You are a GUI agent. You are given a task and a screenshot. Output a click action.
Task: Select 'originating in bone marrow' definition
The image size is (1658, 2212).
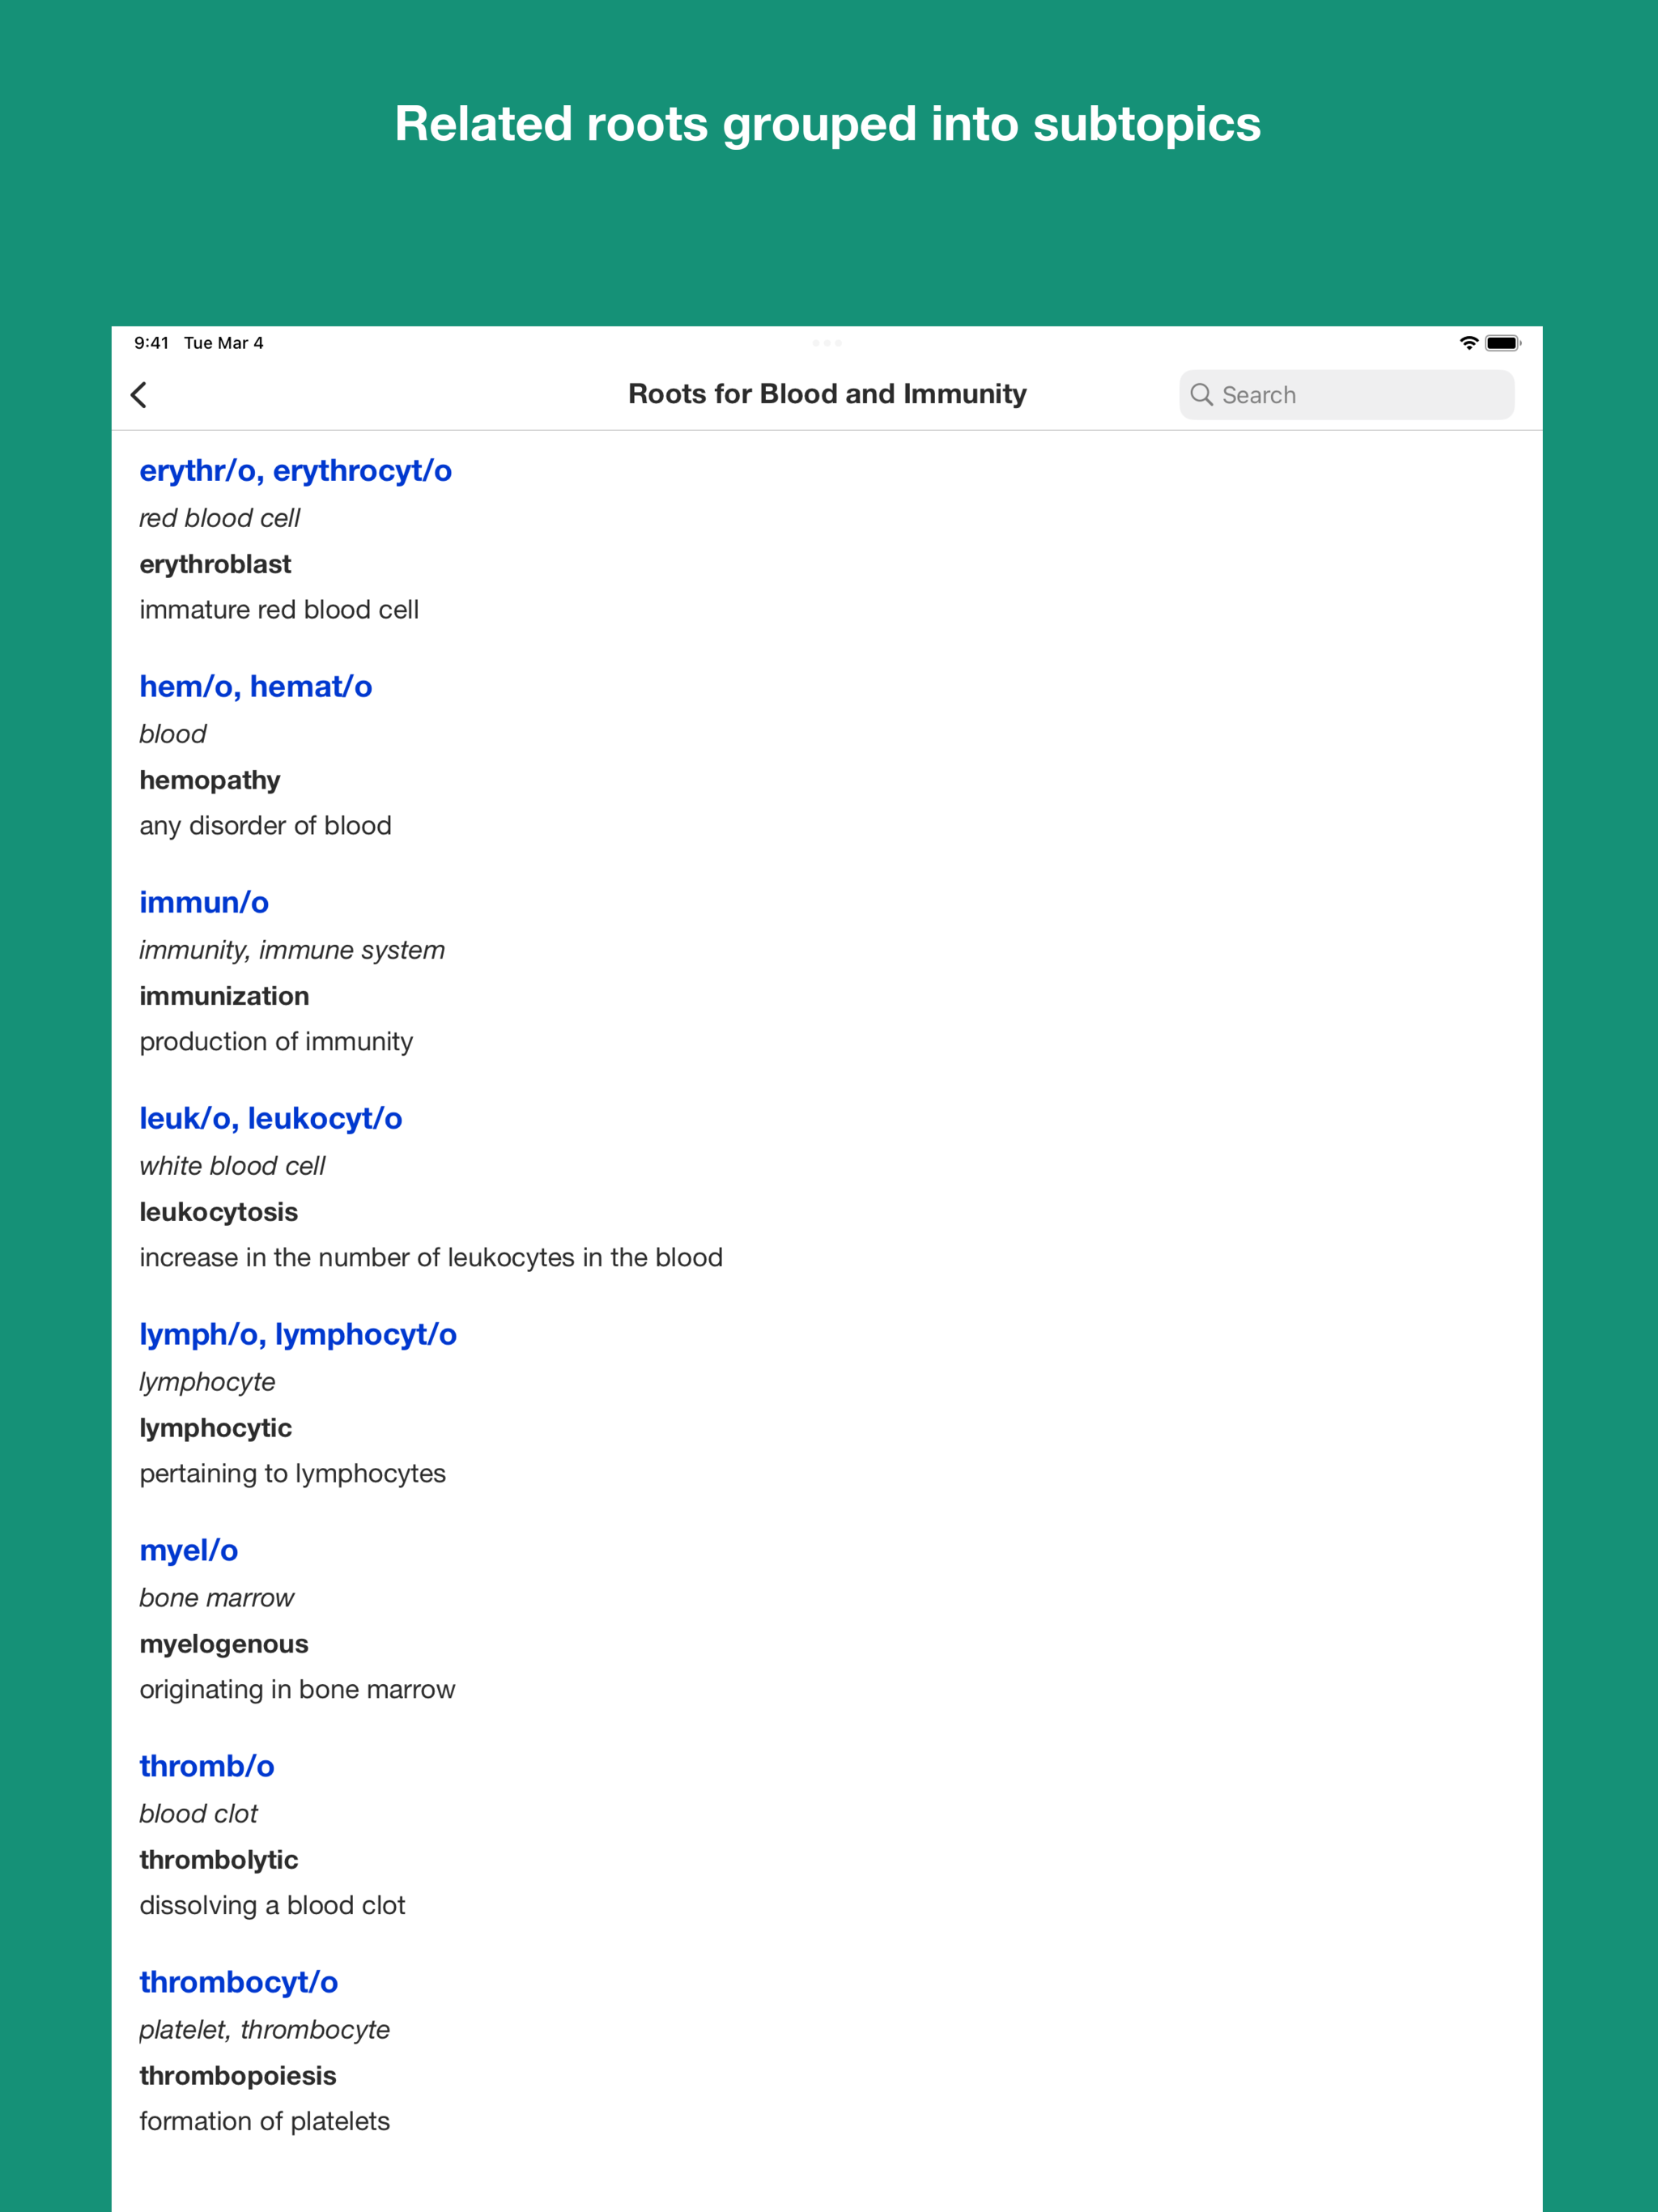pyautogui.click(x=297, y=1690)
